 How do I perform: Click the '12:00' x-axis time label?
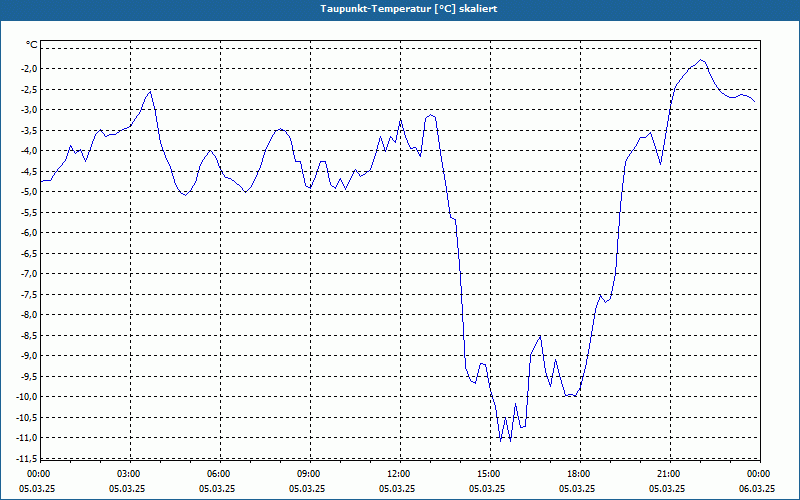(x=398, y=474)
